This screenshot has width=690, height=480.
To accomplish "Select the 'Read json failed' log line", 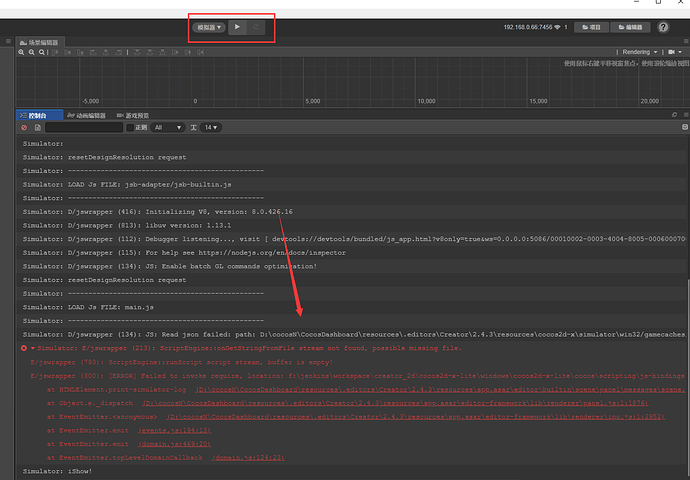I will click(352, 334).
